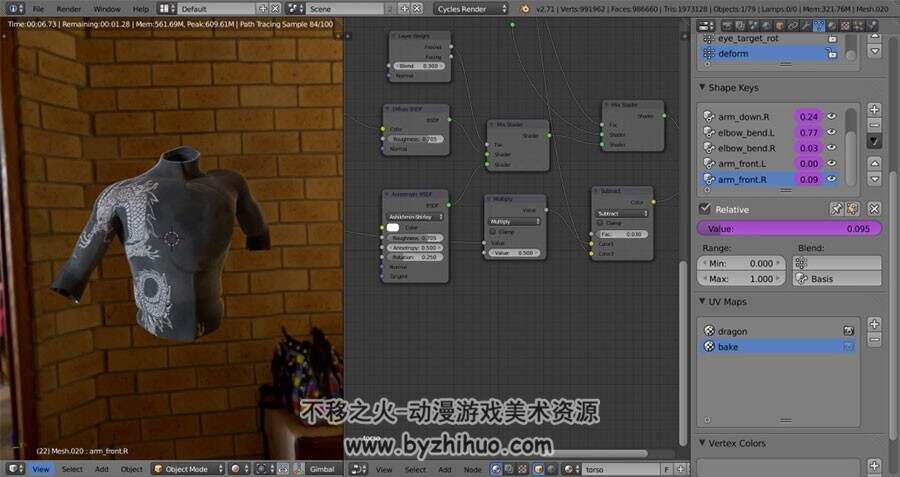Image resolution: width=900 pixels, height=477 pixels.
Task: Open the Constraints chain-link properties tab
Action: [793, 25]
